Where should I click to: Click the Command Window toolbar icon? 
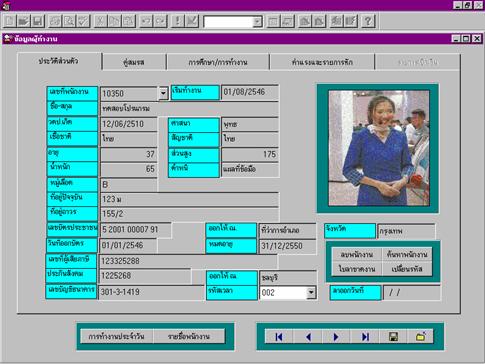coord(273,21)
